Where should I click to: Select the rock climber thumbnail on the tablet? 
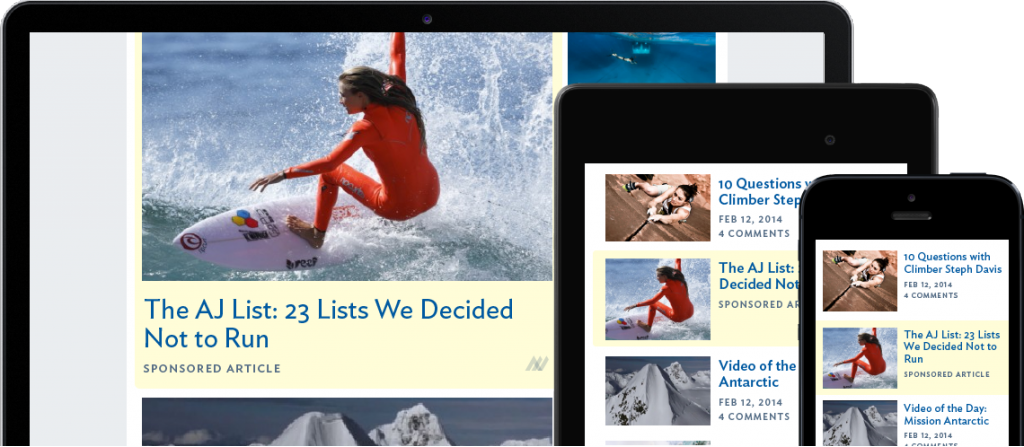658,208
